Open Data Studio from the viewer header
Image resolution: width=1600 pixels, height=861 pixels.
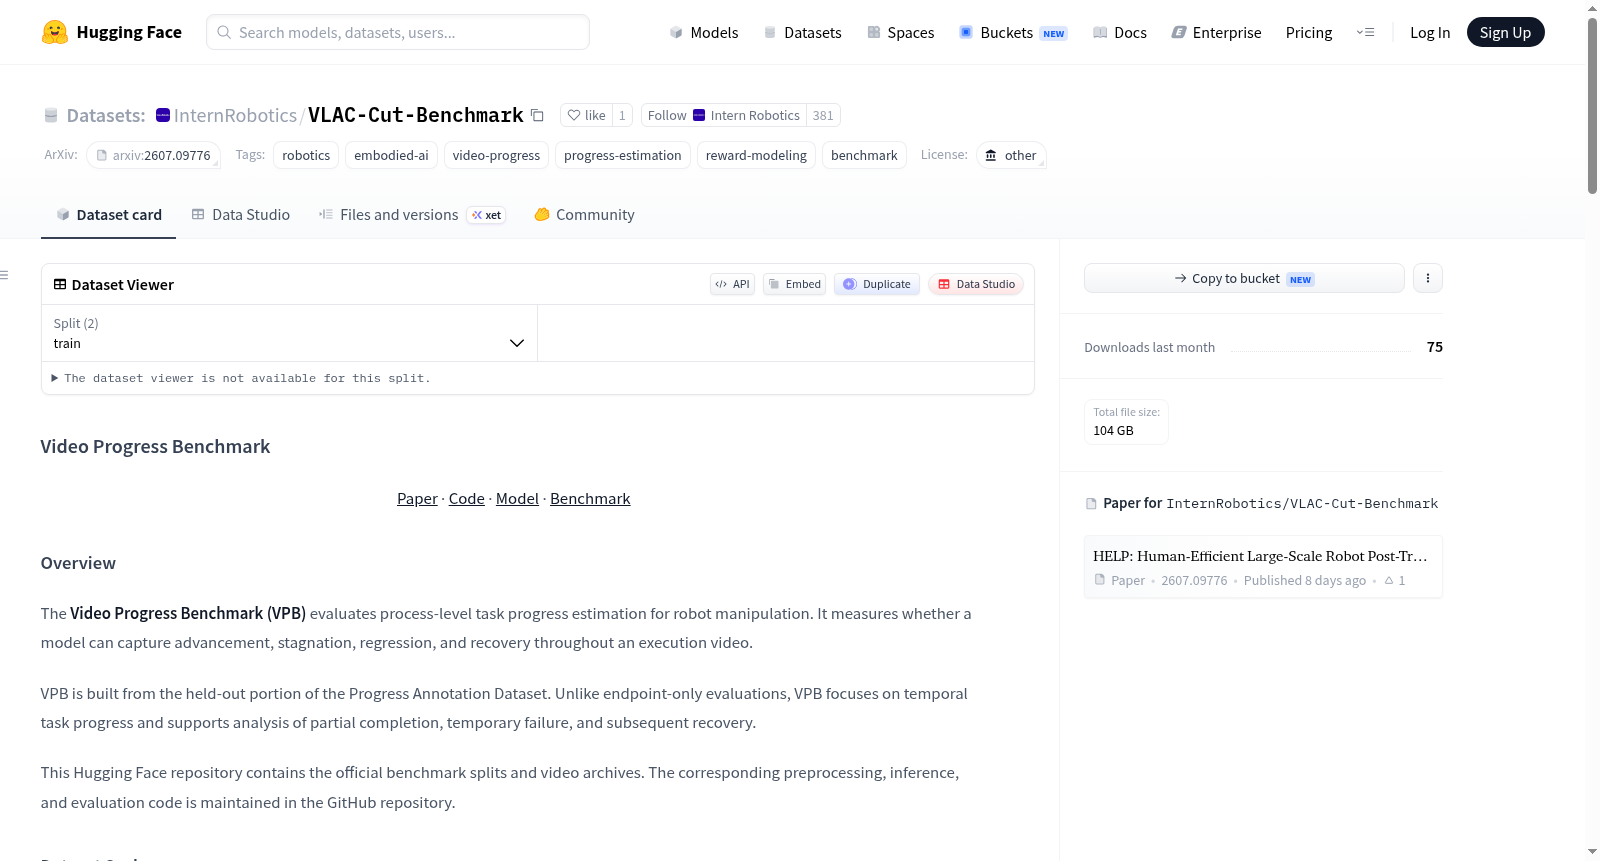click(x=976, y=284)
